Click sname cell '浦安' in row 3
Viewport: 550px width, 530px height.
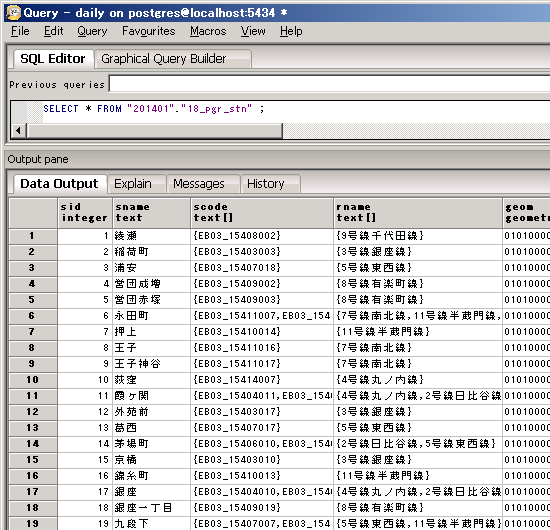(x=152, y=268)
